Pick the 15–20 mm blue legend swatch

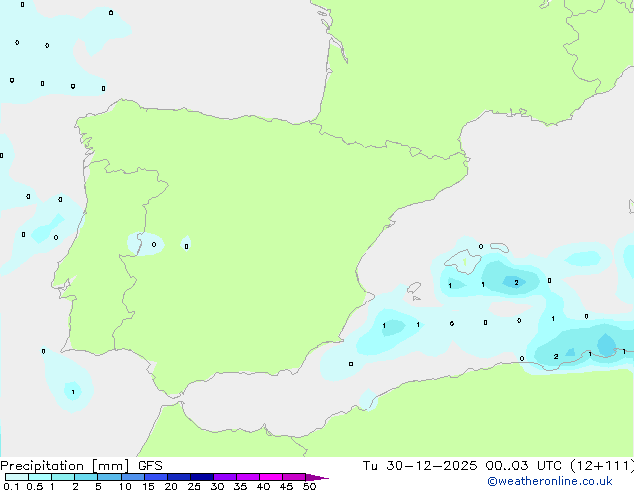tap(156, 477)
